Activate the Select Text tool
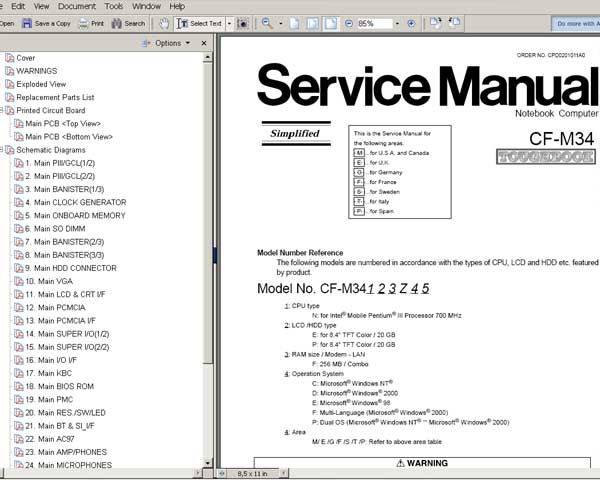The image size is (600, 480). [199, 23]
